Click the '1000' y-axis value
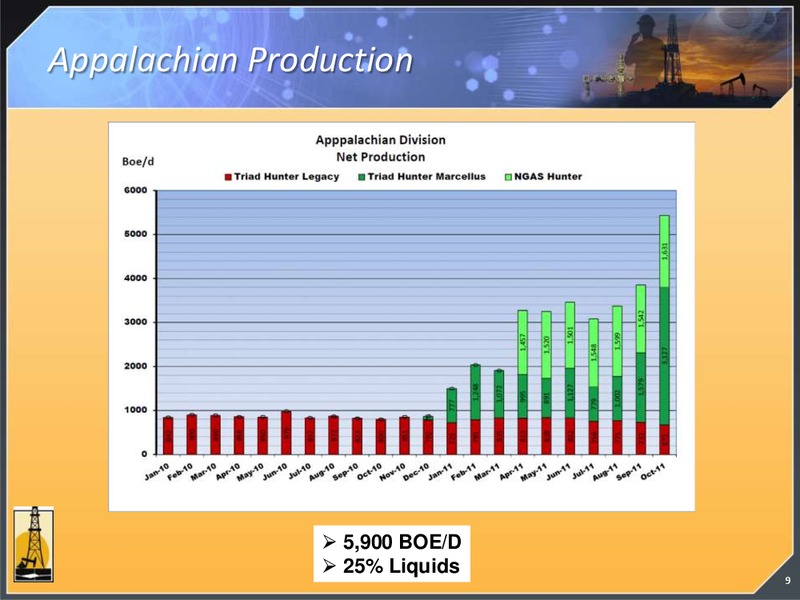The width and height of the screenshot is (800, 600). 135,410
